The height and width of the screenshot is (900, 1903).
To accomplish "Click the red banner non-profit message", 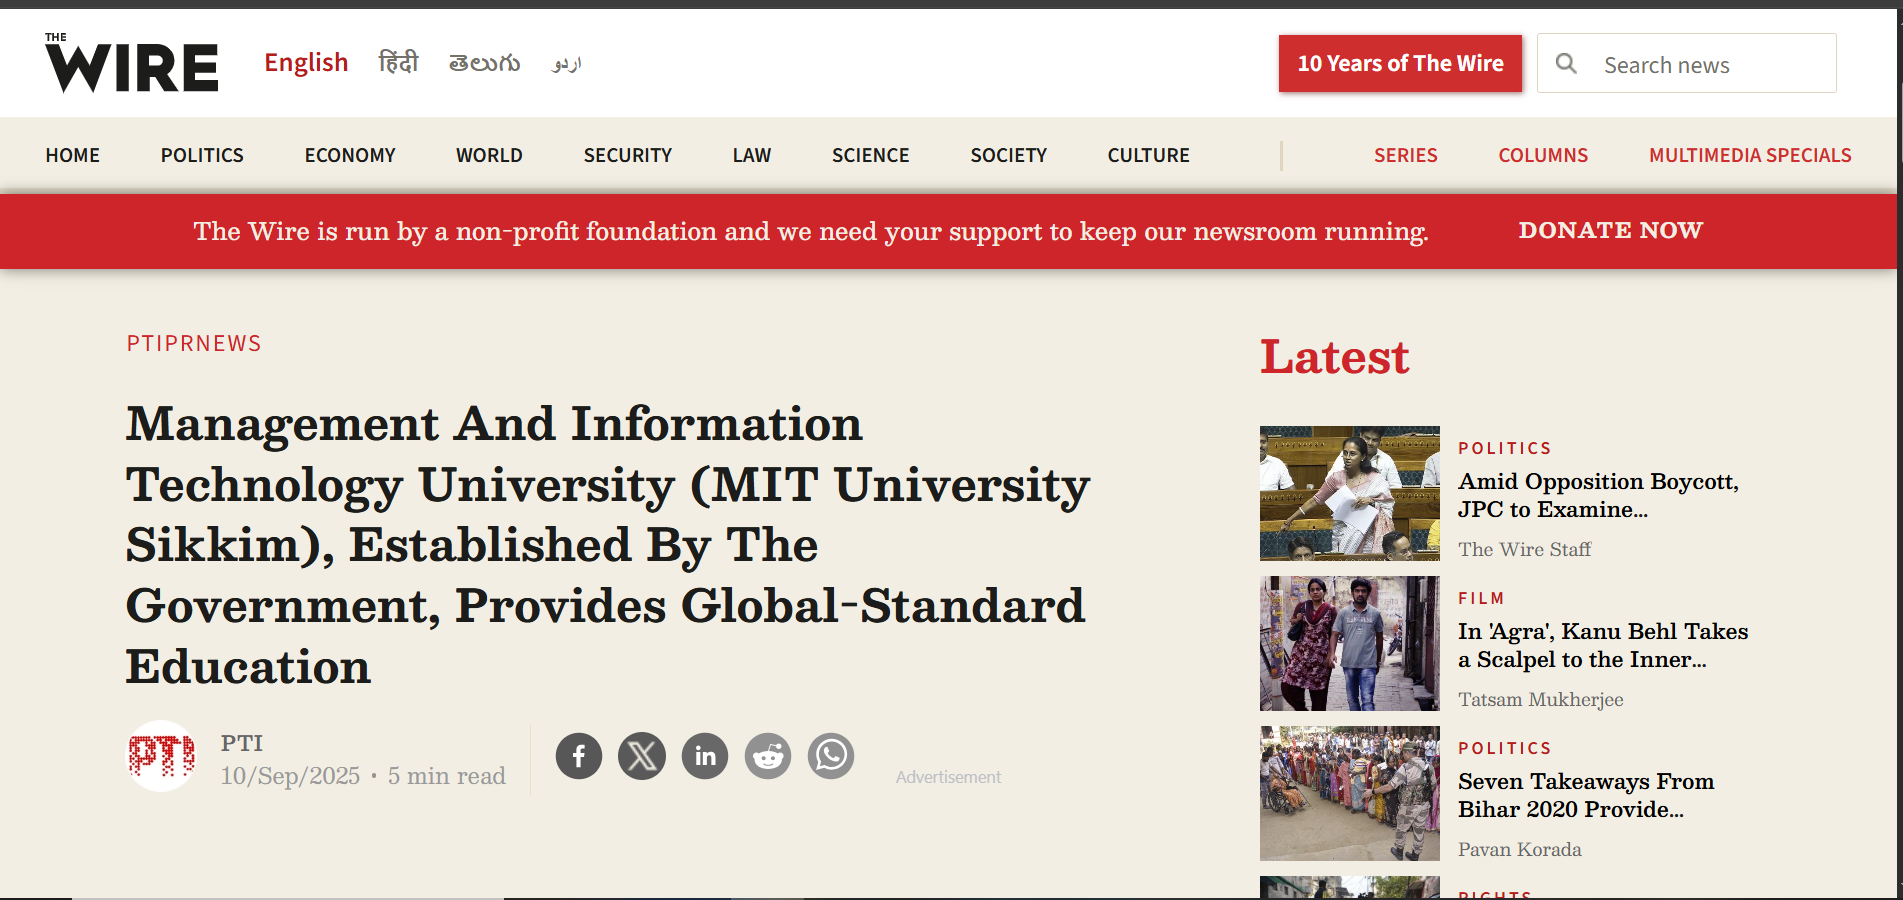I will [811, 231].
